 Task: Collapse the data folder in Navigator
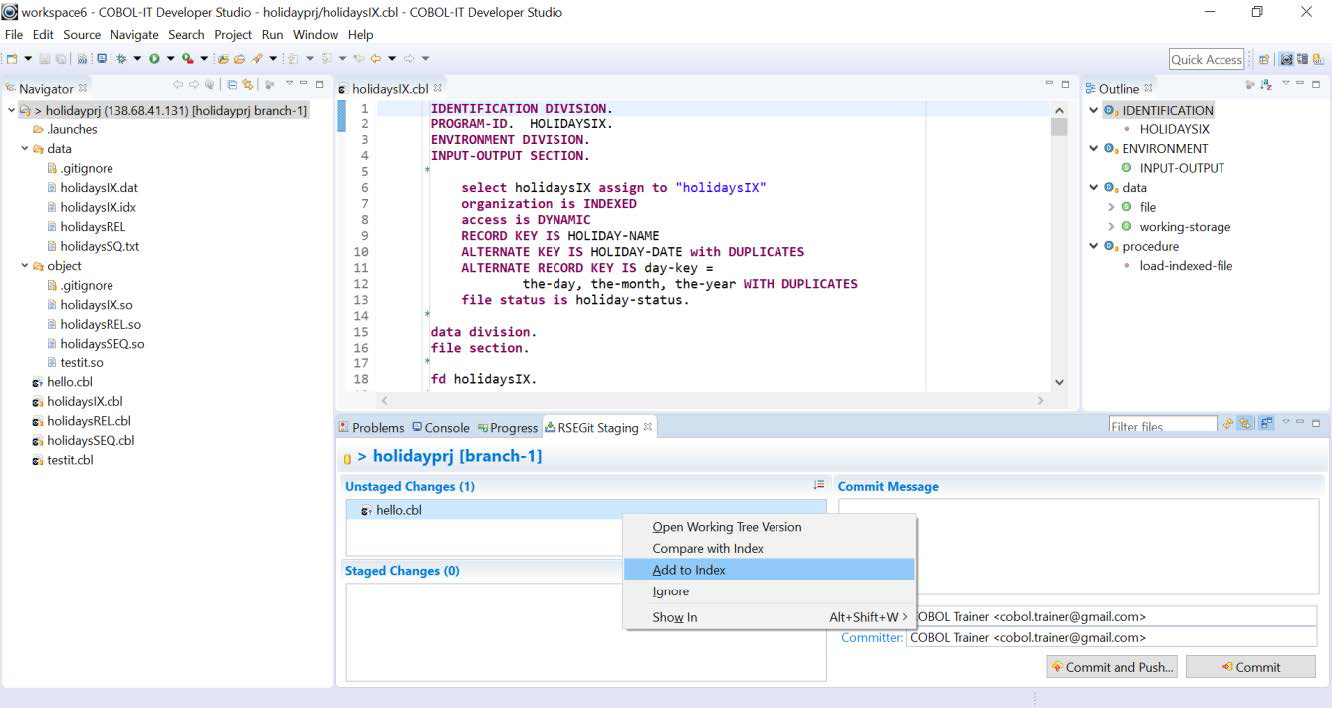(25, 149)
